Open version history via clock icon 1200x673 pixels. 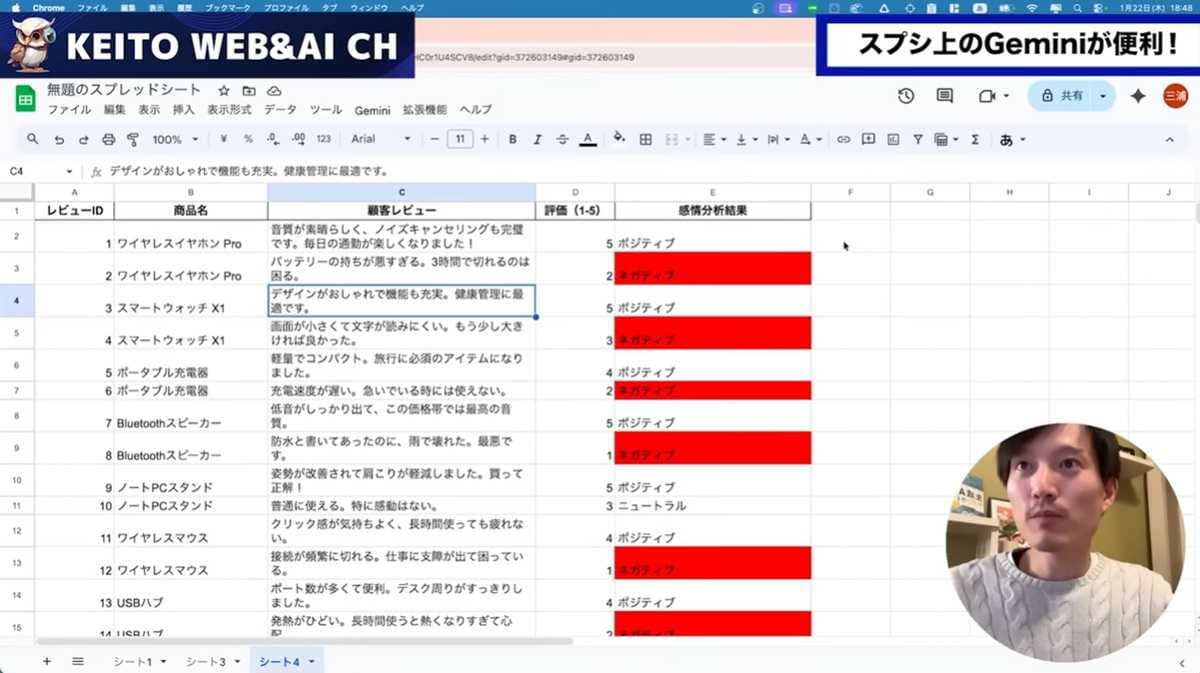[x=906, y=96]
